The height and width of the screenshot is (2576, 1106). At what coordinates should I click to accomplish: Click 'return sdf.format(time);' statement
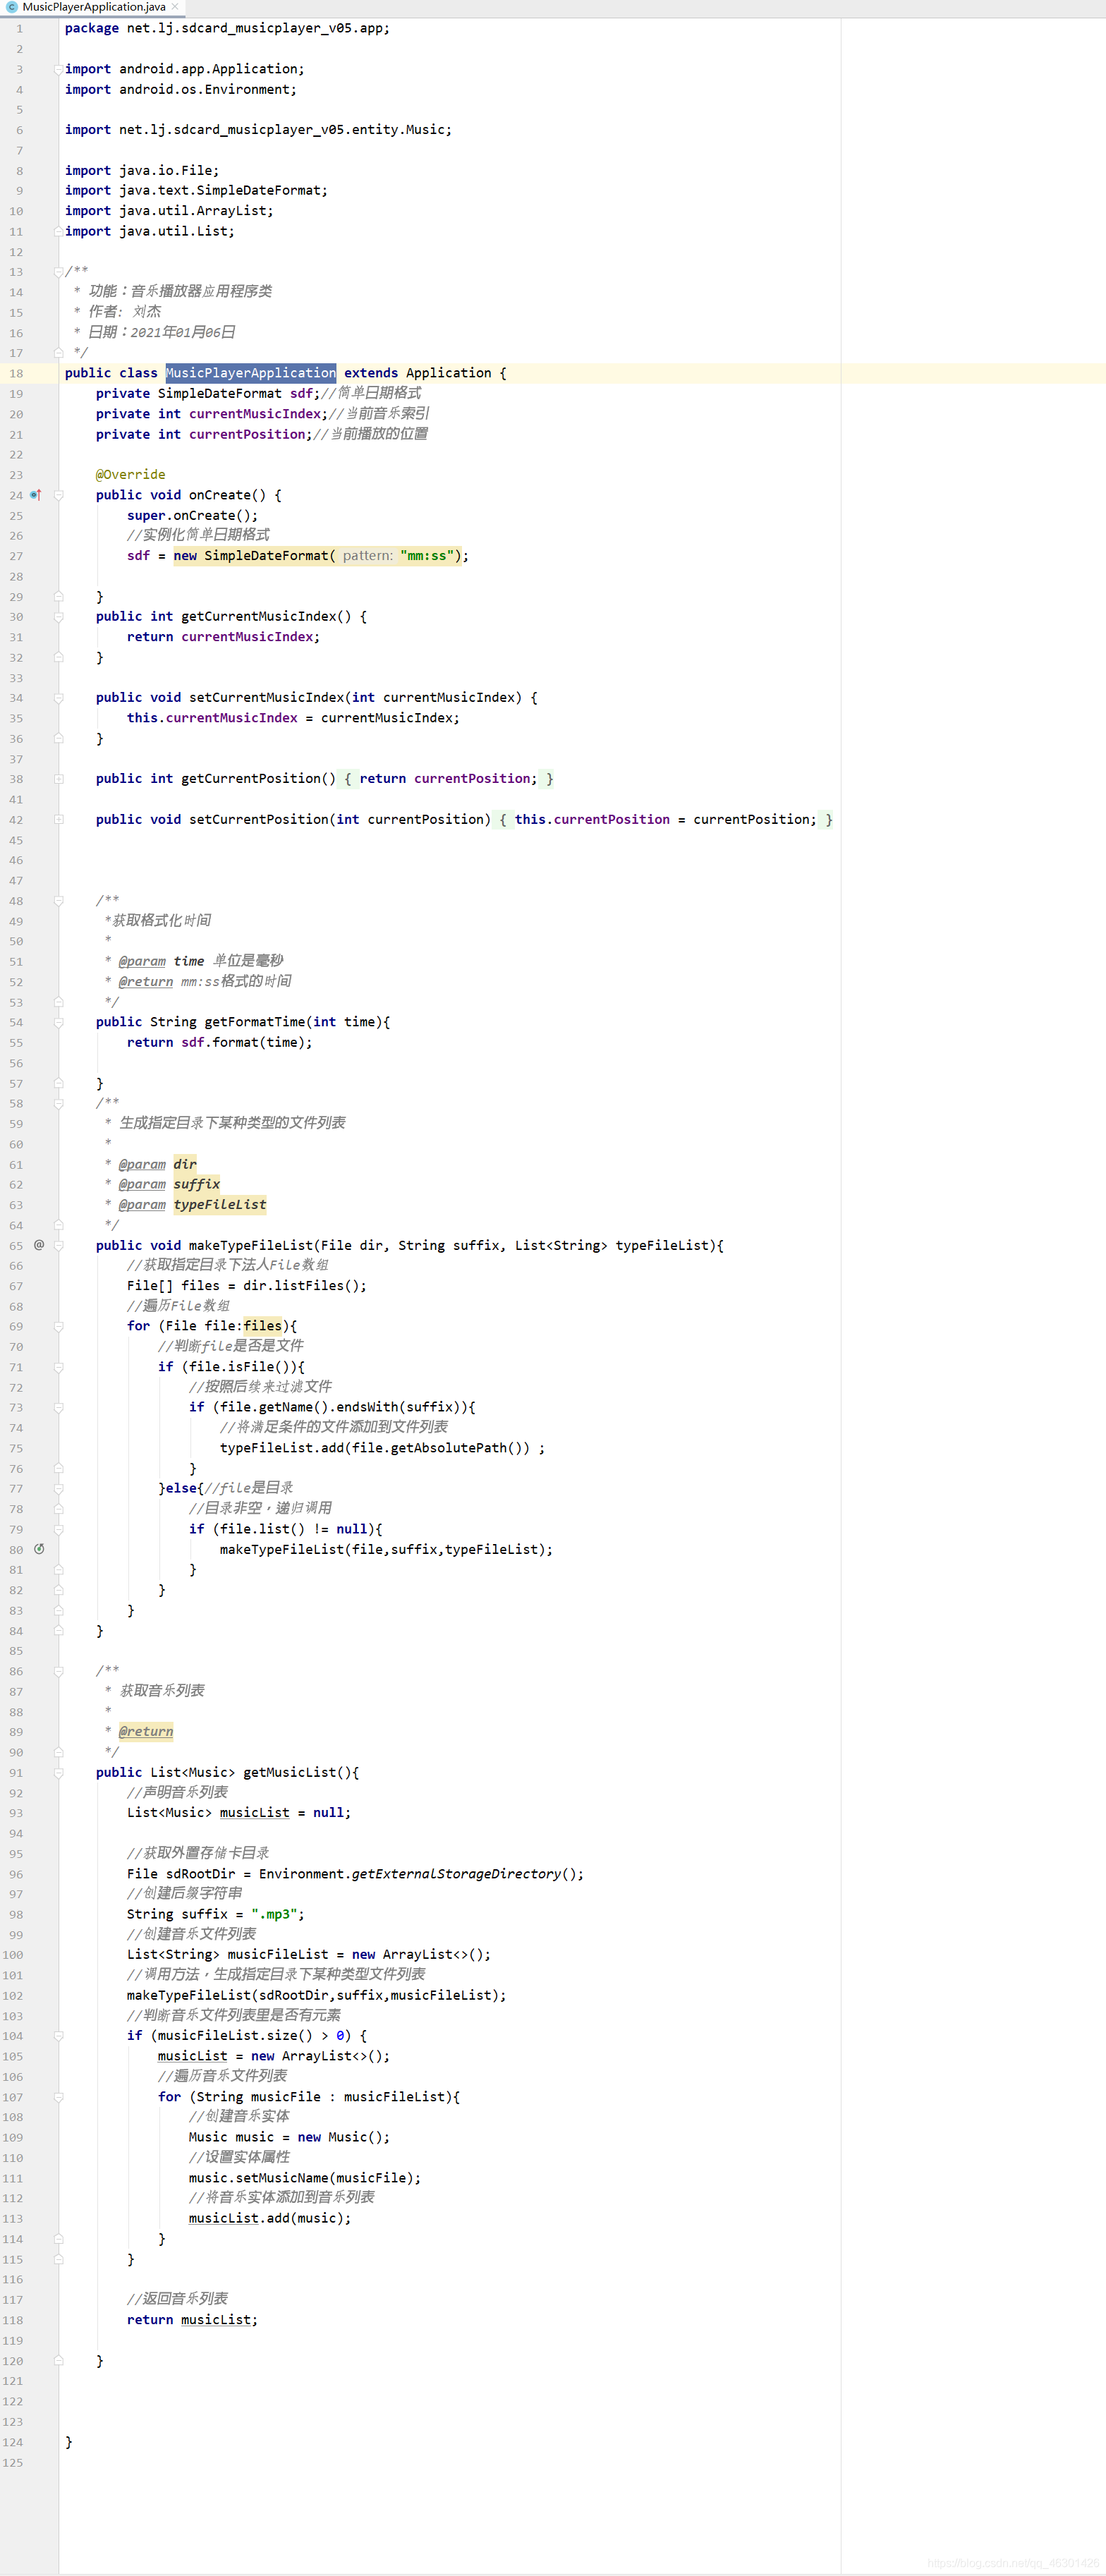pyautogui.click(x=219, y=1042)
